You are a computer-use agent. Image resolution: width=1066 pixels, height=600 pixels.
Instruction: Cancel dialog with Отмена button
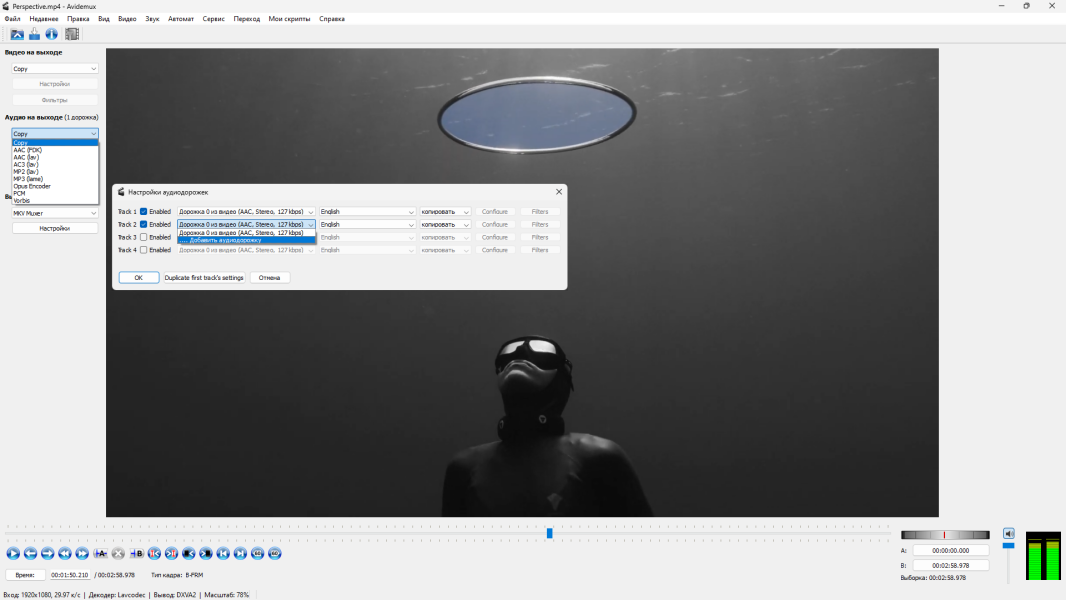pyautogui.click(x=269, y=277)
